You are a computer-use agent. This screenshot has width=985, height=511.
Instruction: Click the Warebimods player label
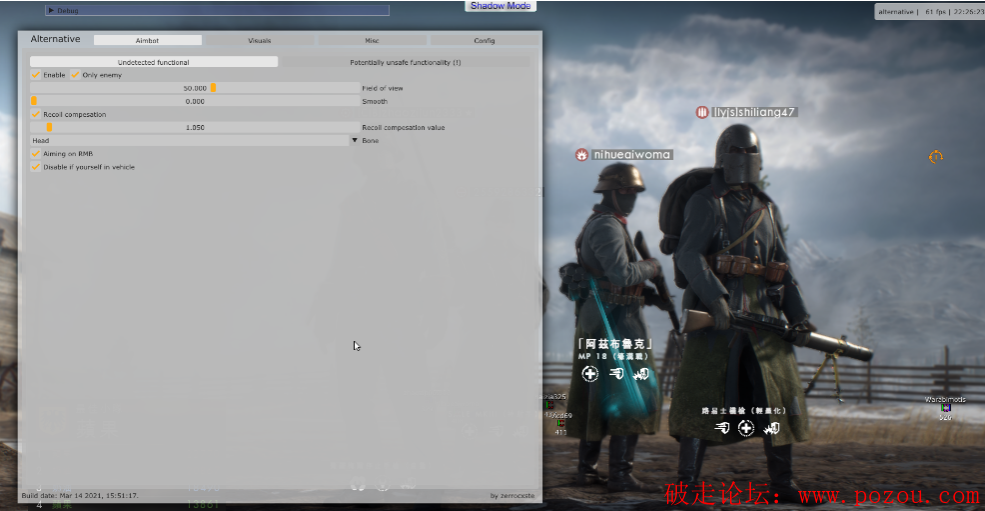coord(945,399)
